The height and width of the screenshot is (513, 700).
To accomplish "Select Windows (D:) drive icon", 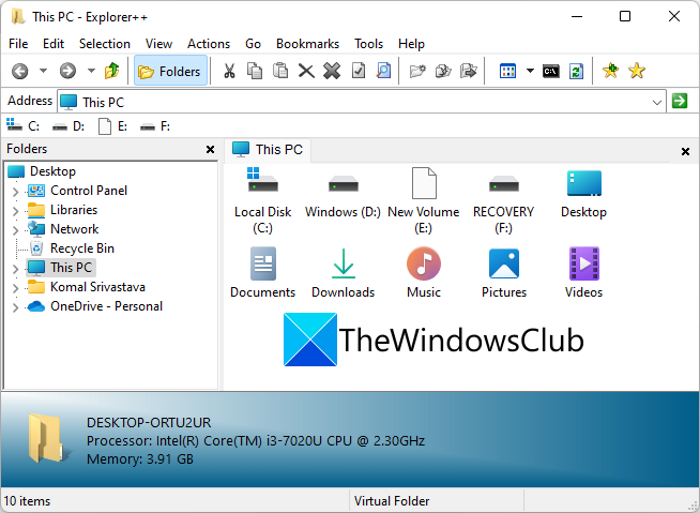I will tap(343, 193).
